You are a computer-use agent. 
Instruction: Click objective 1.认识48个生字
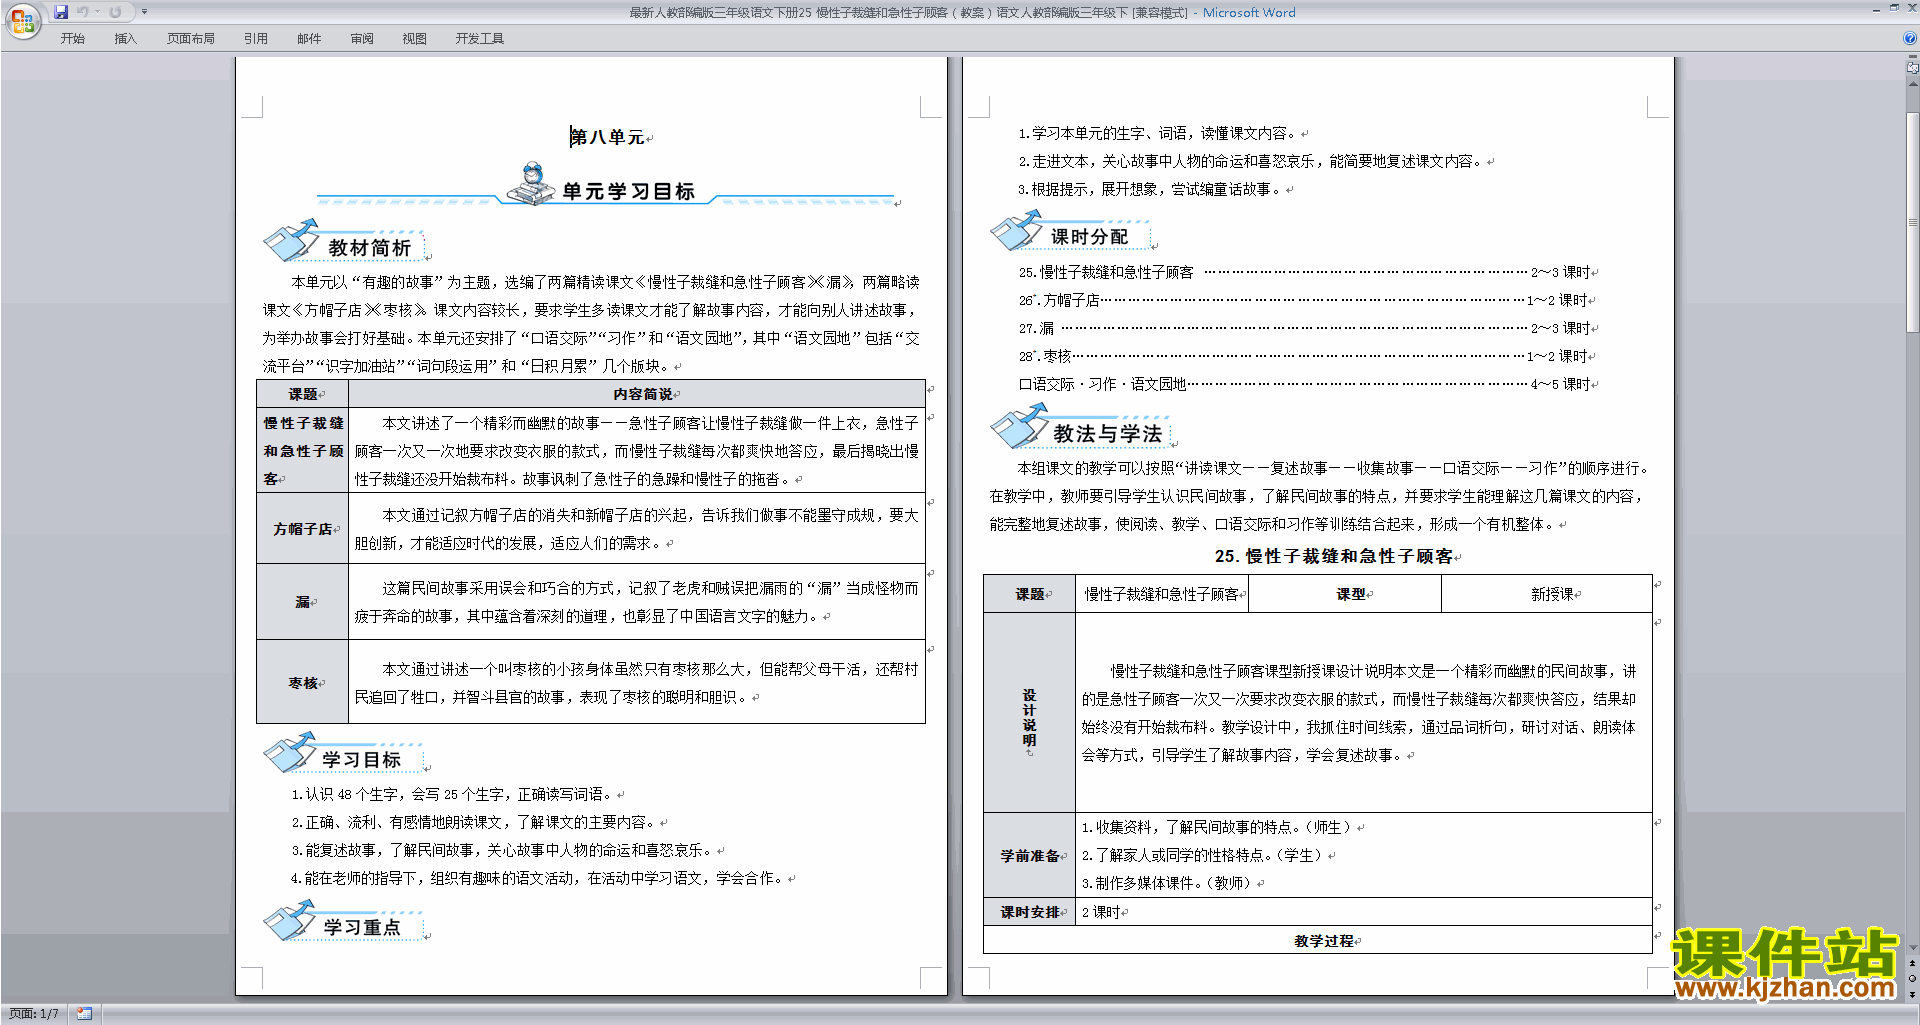(x=453, y=794)
